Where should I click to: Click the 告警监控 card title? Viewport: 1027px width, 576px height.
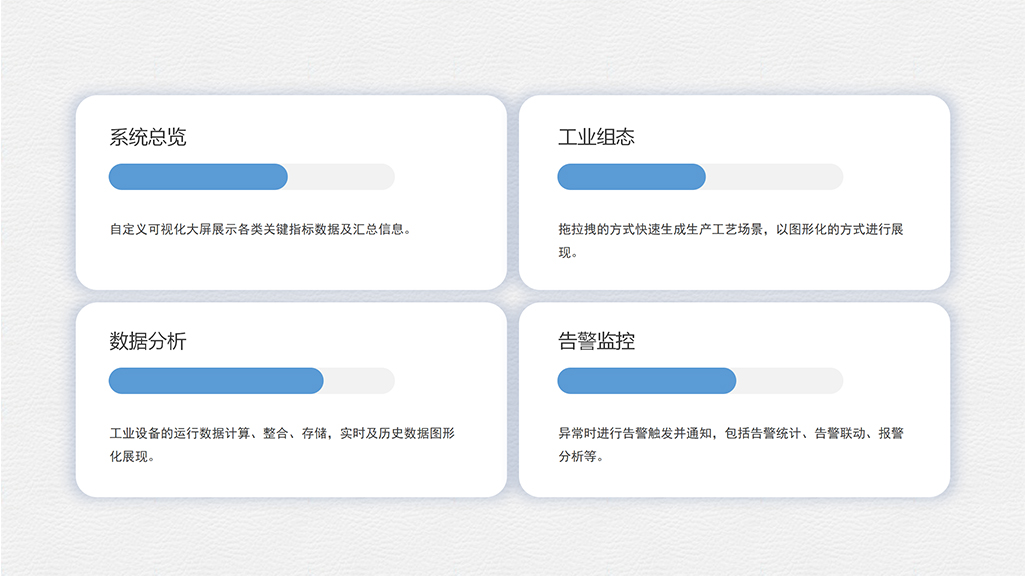tap(596, 341)
